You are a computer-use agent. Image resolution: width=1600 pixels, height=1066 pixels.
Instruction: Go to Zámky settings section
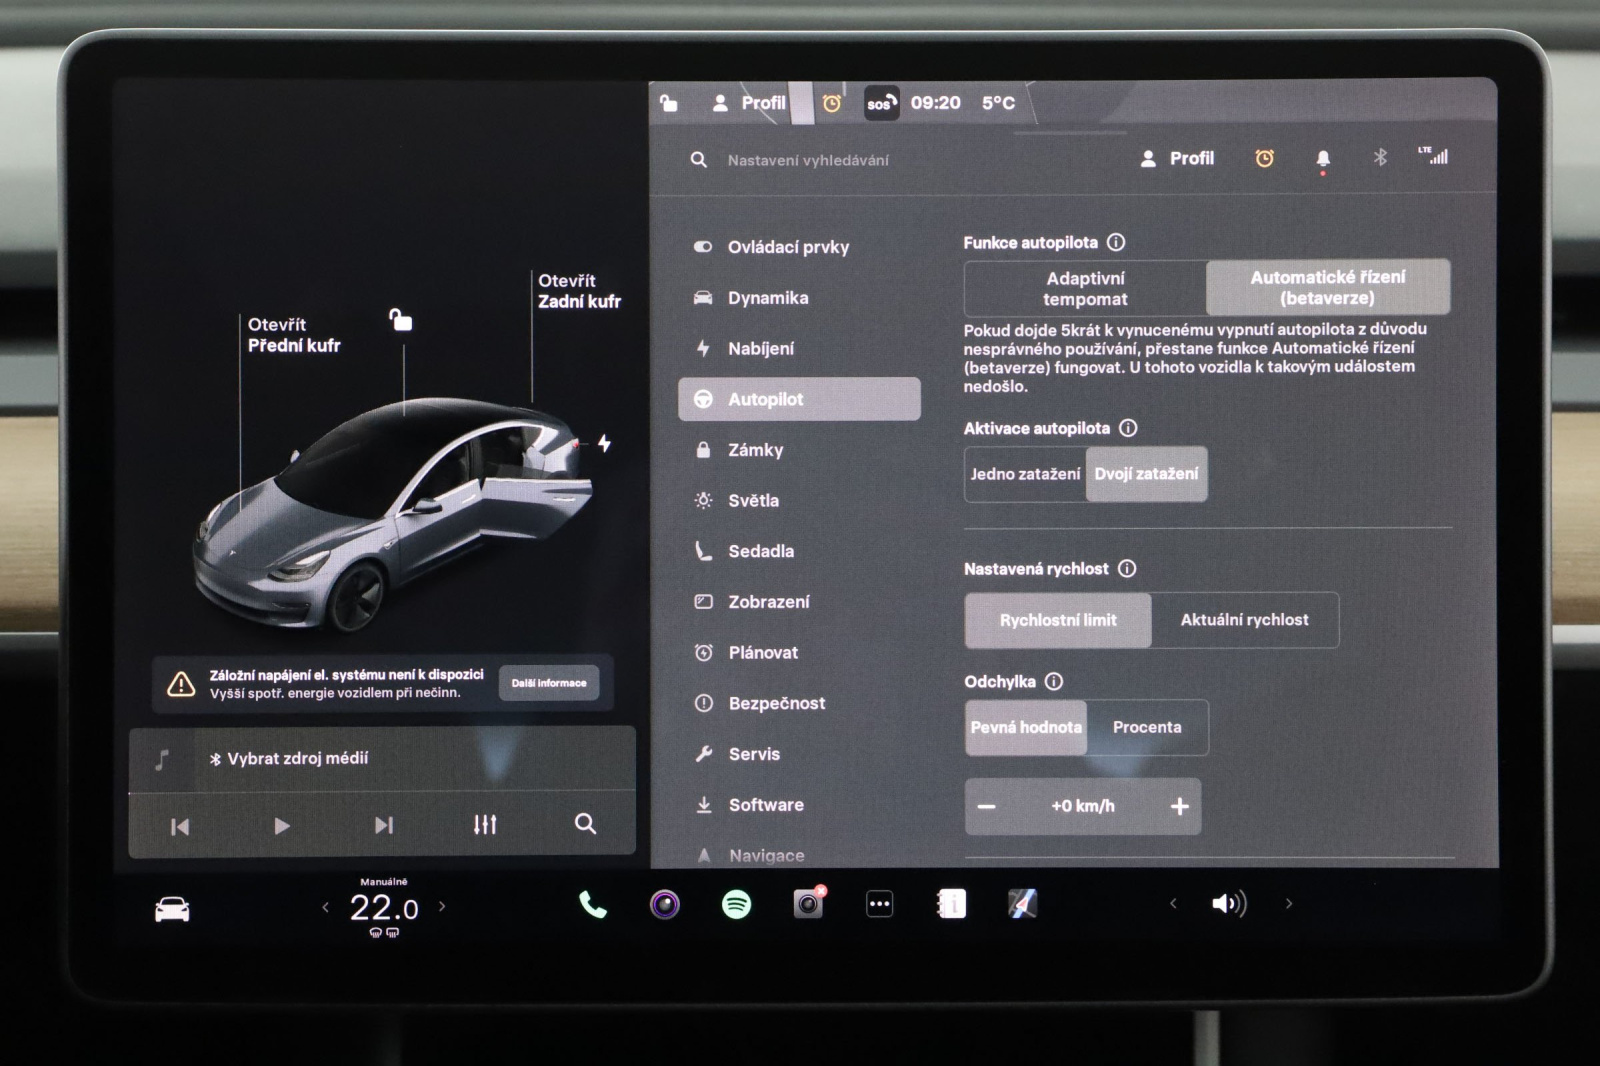tap(755, 450)
